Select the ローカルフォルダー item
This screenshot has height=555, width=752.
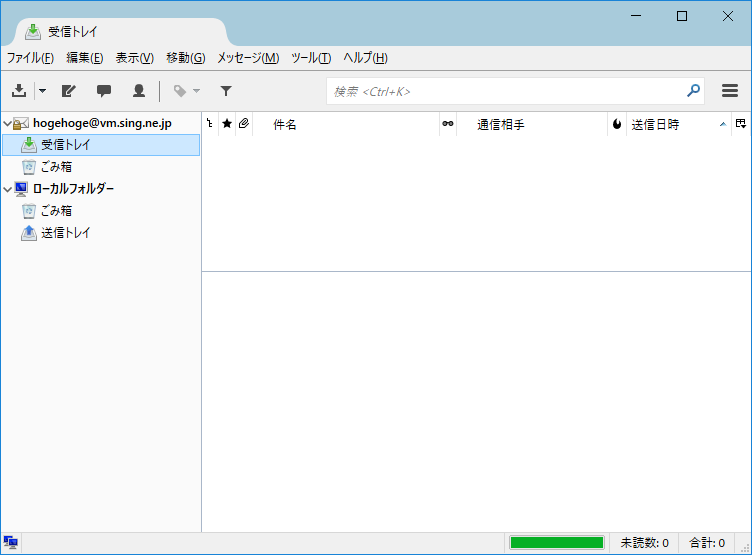(73, 189)
